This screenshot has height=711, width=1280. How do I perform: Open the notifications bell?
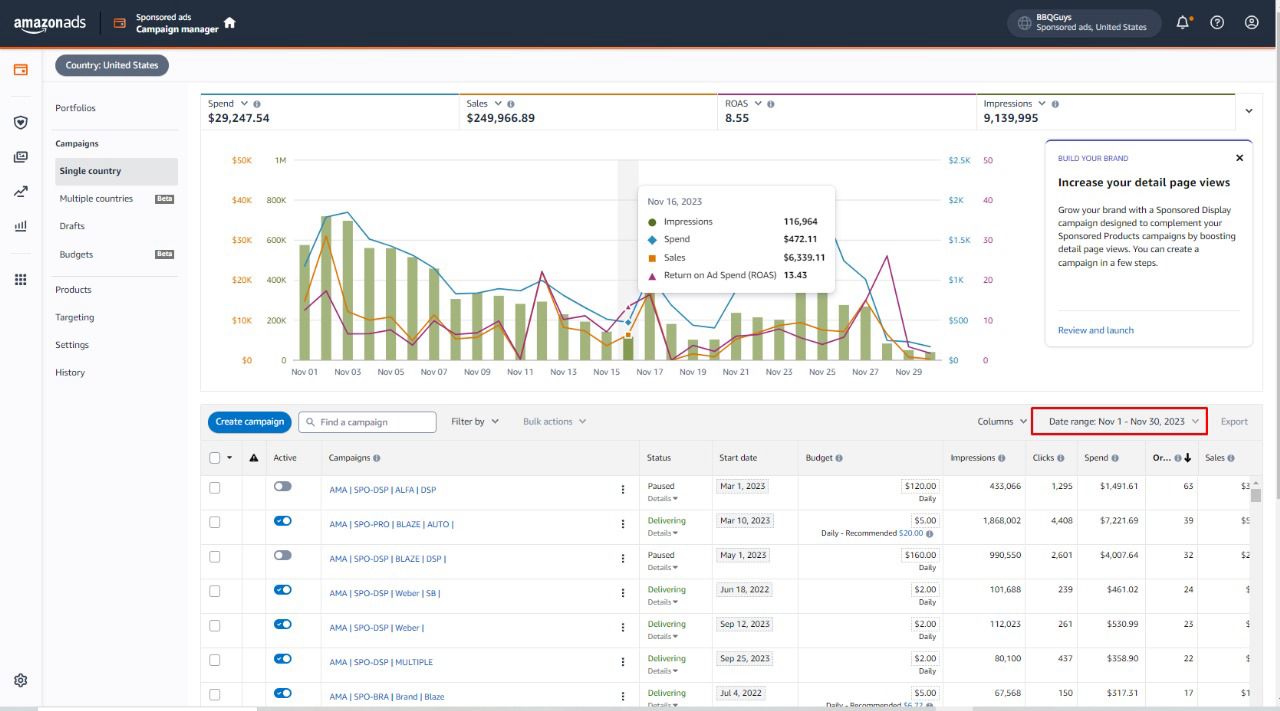click(x=1184, y=22)
